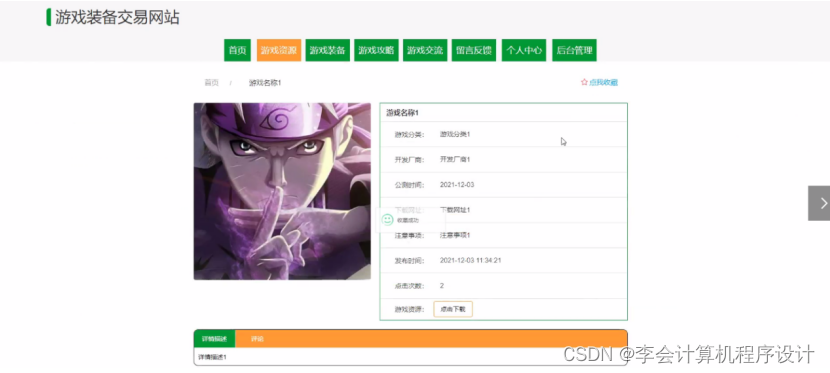Click the 游戏名称1 heading in the details panel
The height and width of the screenshot is (373, 830).
[x=403, y=113]
